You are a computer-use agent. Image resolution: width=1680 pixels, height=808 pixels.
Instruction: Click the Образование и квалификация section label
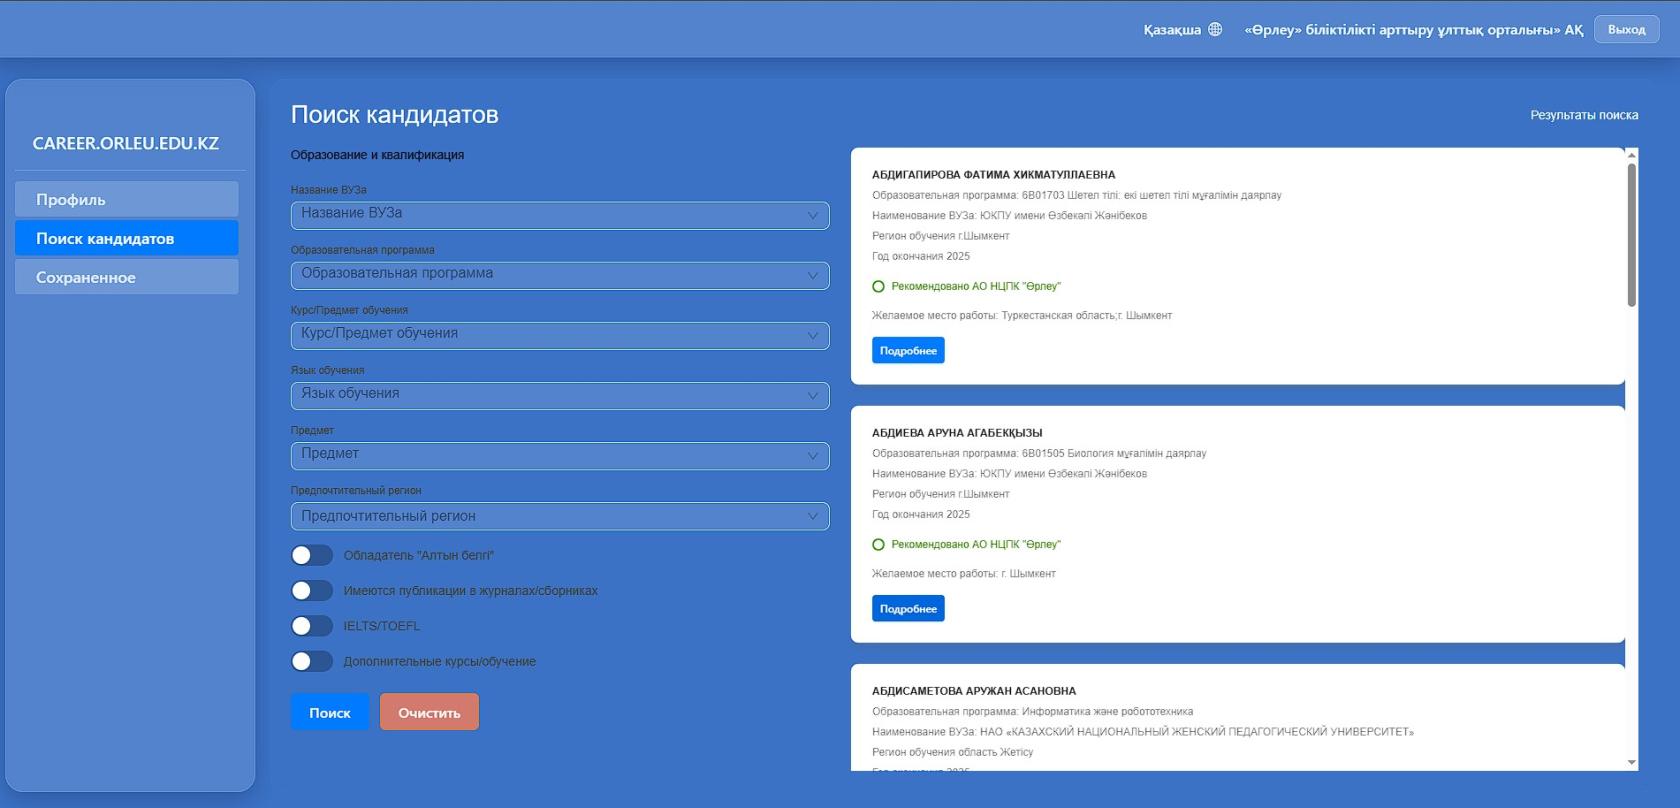(x=377, y=155)
